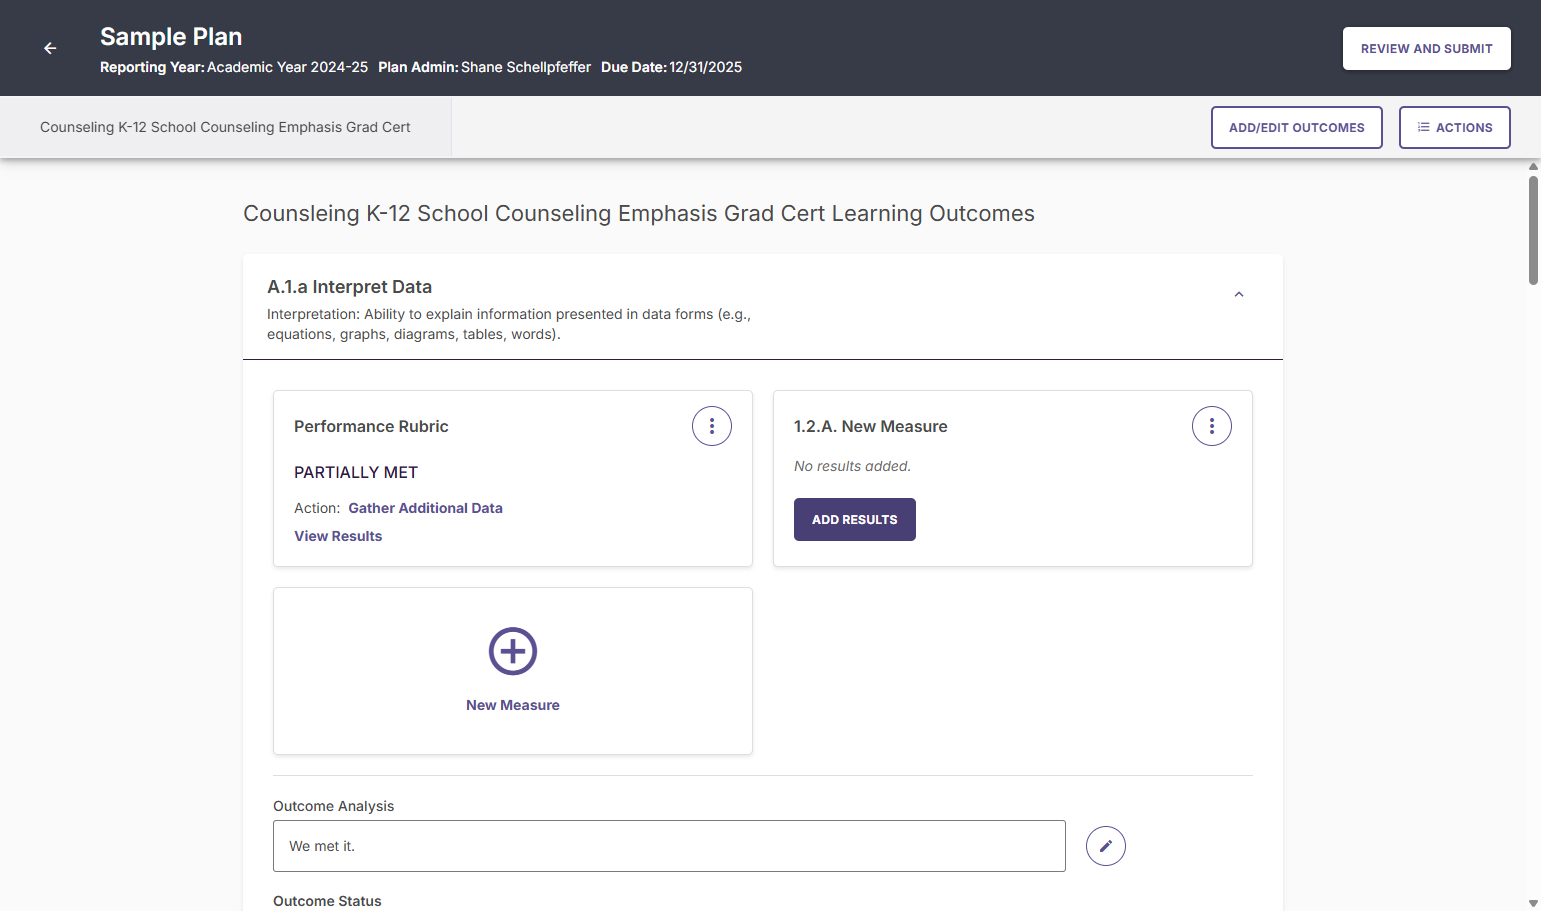Select the PARTIALLY MET status text

click(356, 472)
